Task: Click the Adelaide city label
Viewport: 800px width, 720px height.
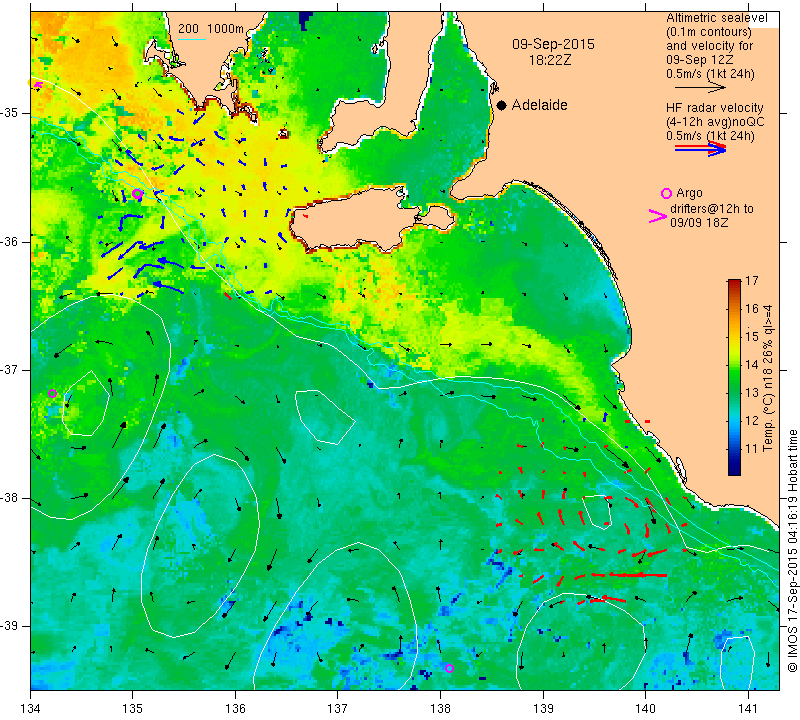Action: click(539, 105)
